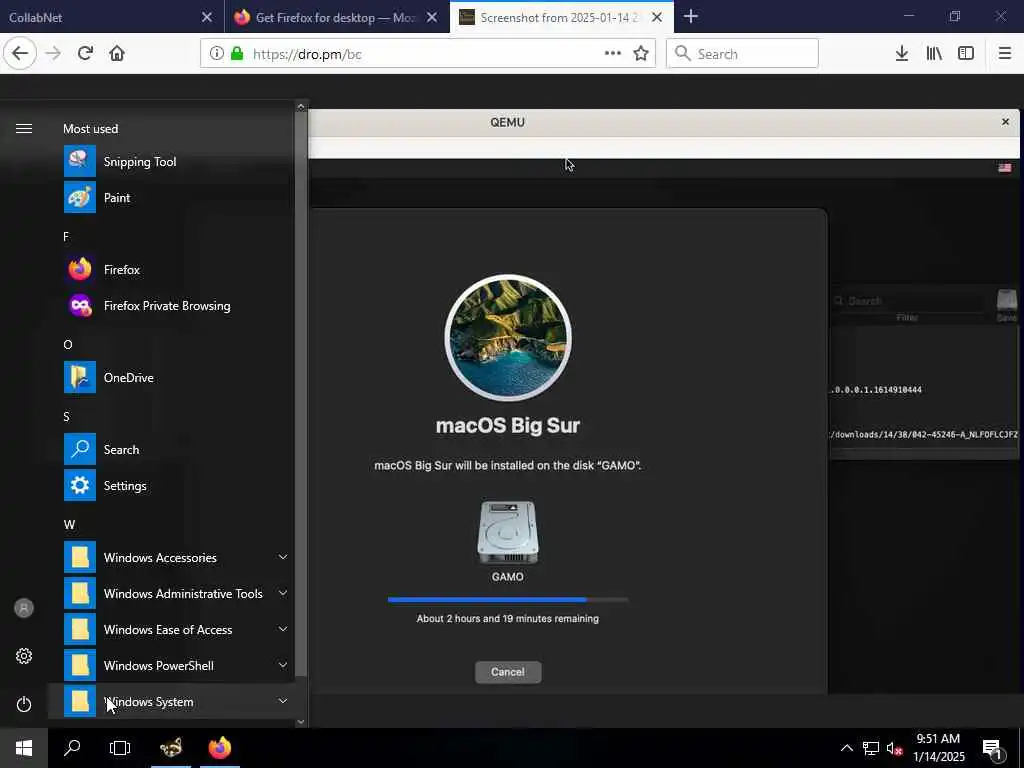Close the CollabNet tab
Image resolution: width=1024 pixels, height=768 pixels.
207,17
